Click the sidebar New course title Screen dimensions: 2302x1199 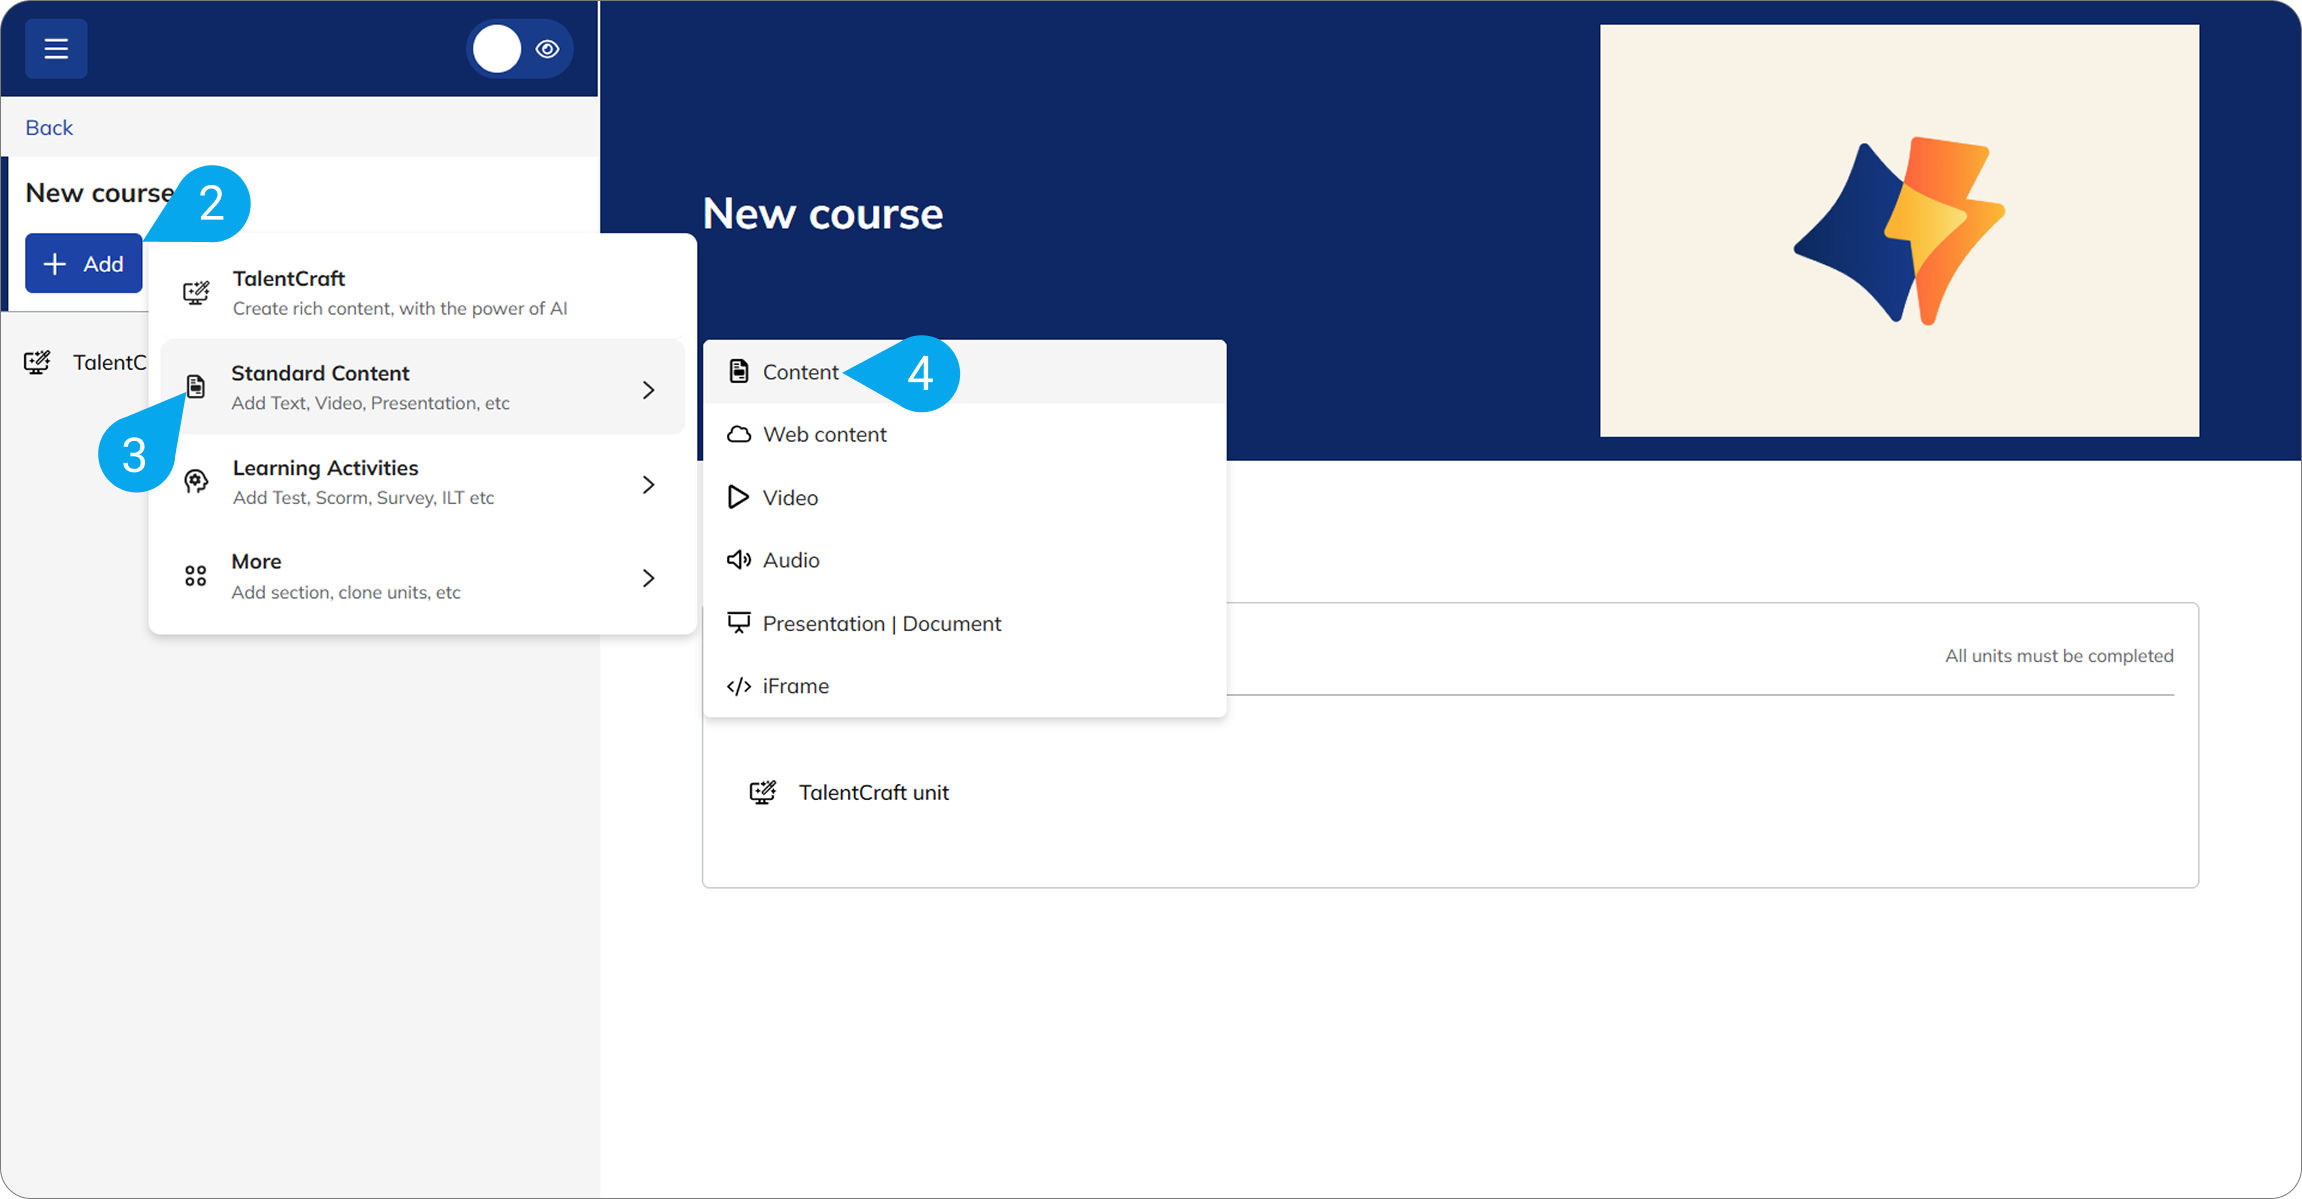[99, 192]
